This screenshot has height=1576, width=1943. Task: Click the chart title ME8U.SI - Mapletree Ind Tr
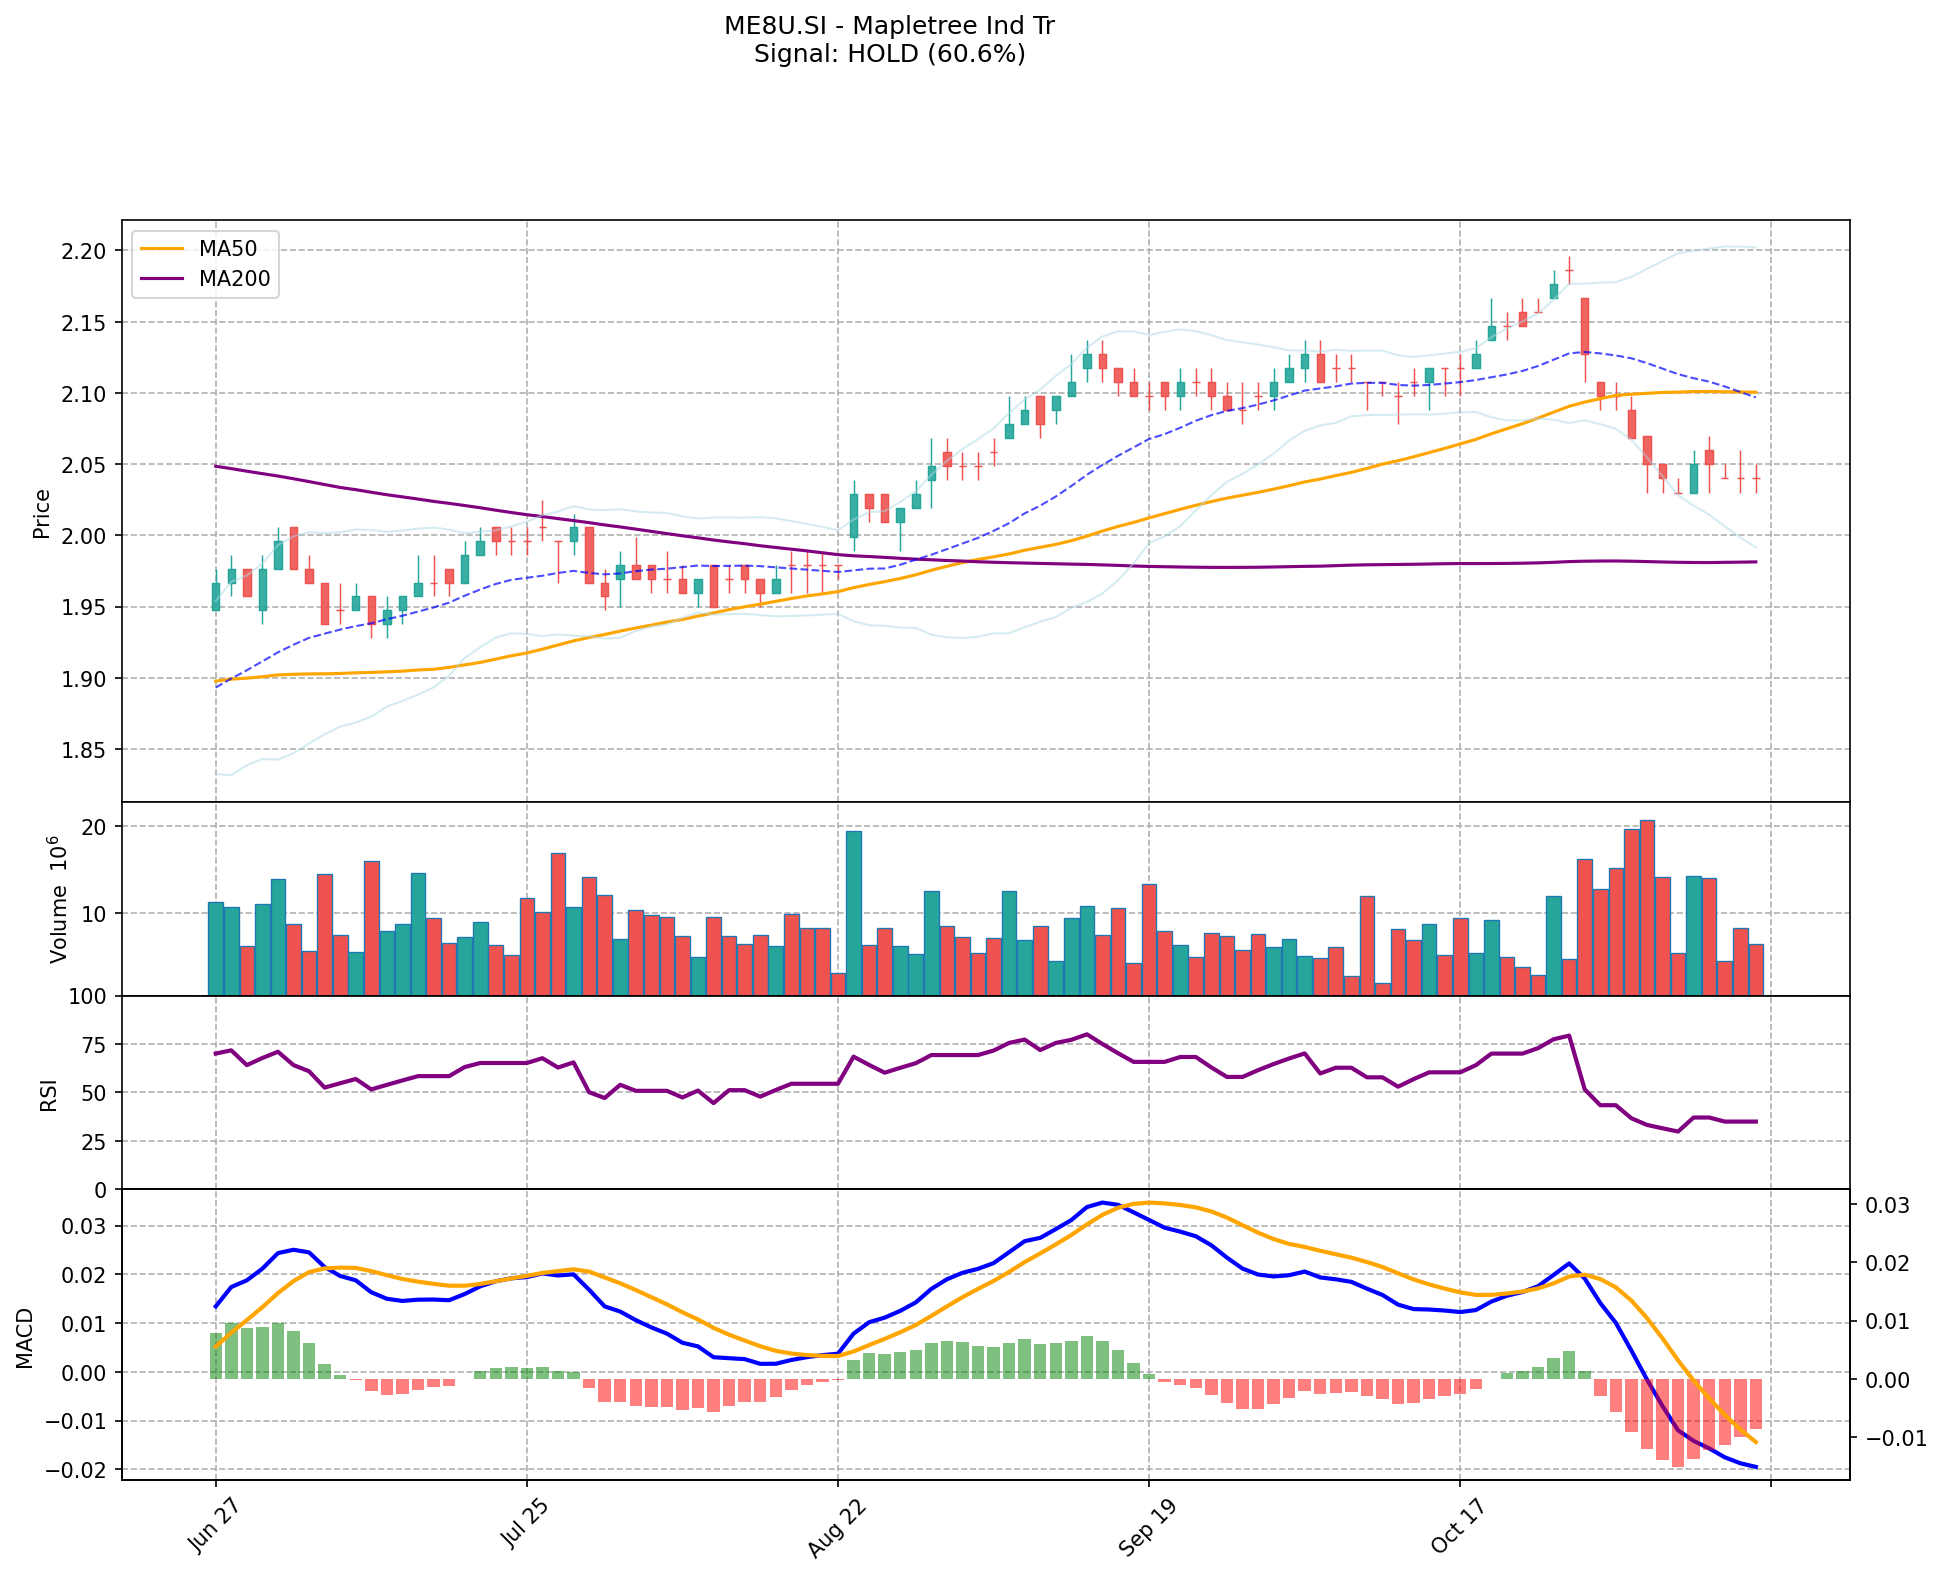pos(889,26)
